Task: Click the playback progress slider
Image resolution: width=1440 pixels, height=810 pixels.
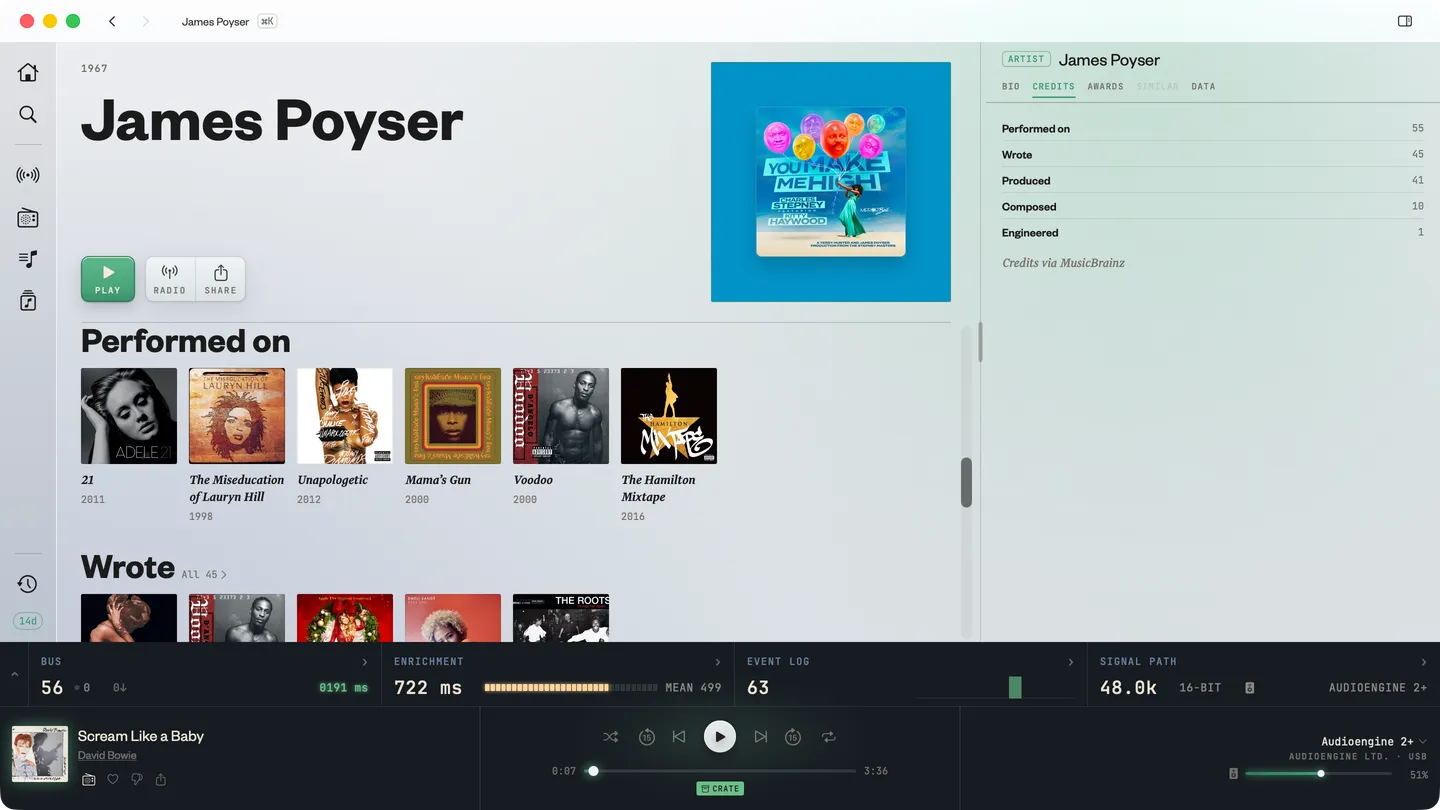Action: 719,771
